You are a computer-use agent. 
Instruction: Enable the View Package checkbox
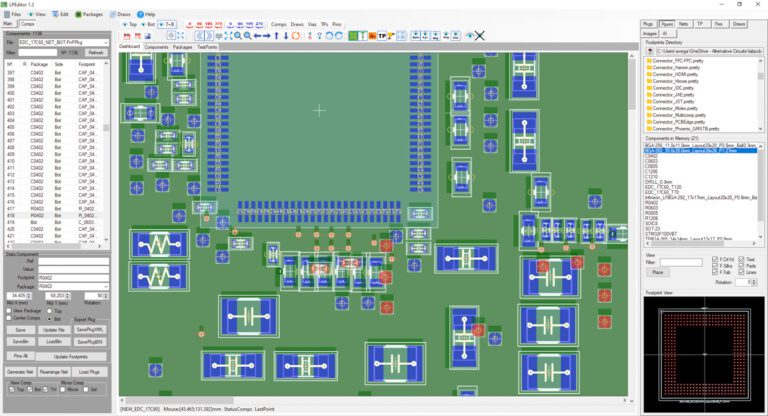(x=9, y=311)
